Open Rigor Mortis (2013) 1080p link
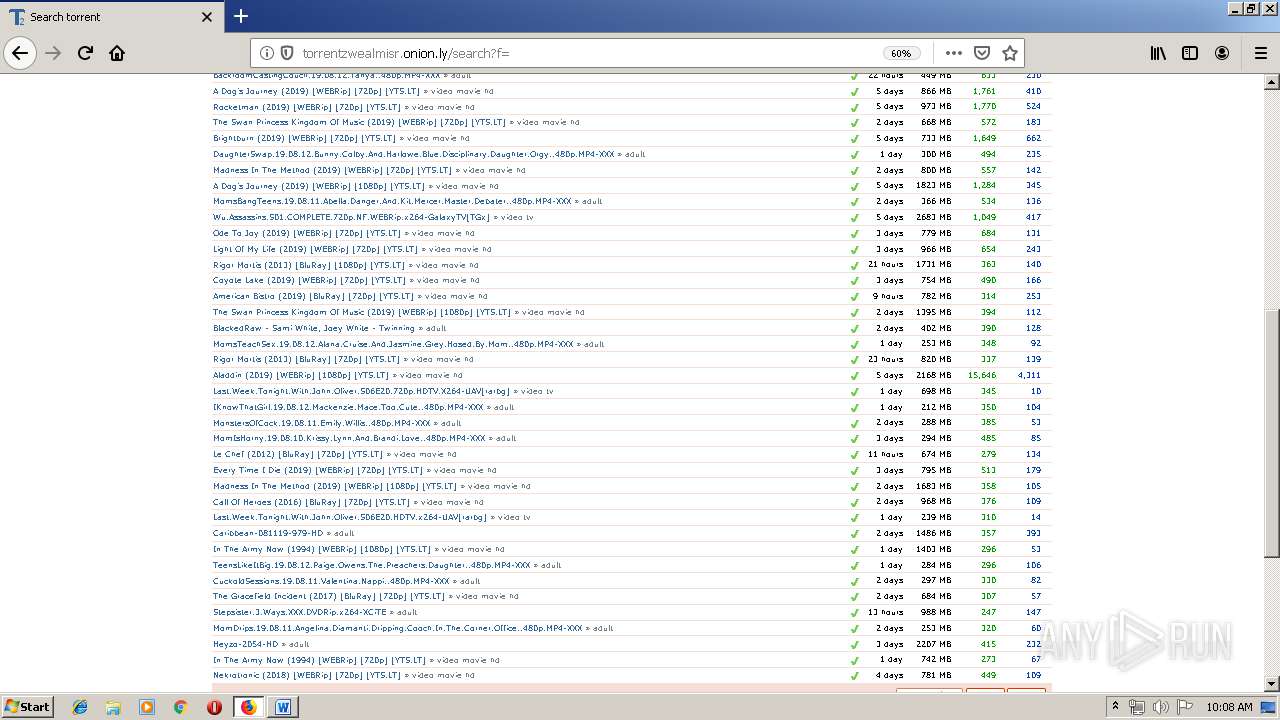 click(x=309, y=265)
